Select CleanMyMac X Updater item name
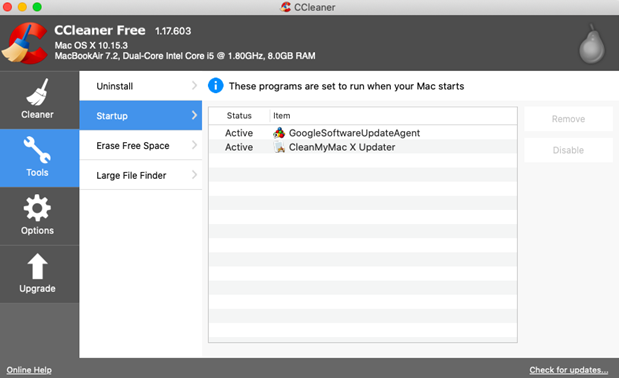The width and height of the screenshot is (619, 379). coord(342,147)
